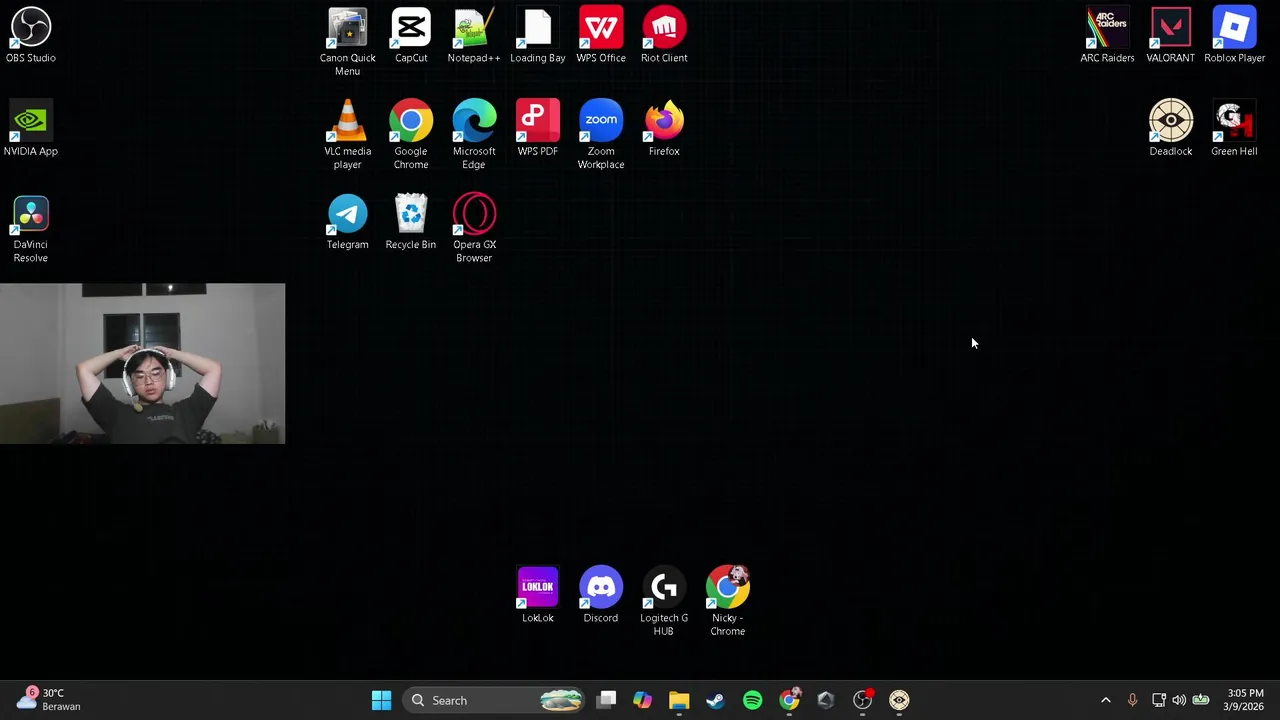Switch to Steam in the taskbar
The height and width of the screenshot is (720, 1280).
715,700
